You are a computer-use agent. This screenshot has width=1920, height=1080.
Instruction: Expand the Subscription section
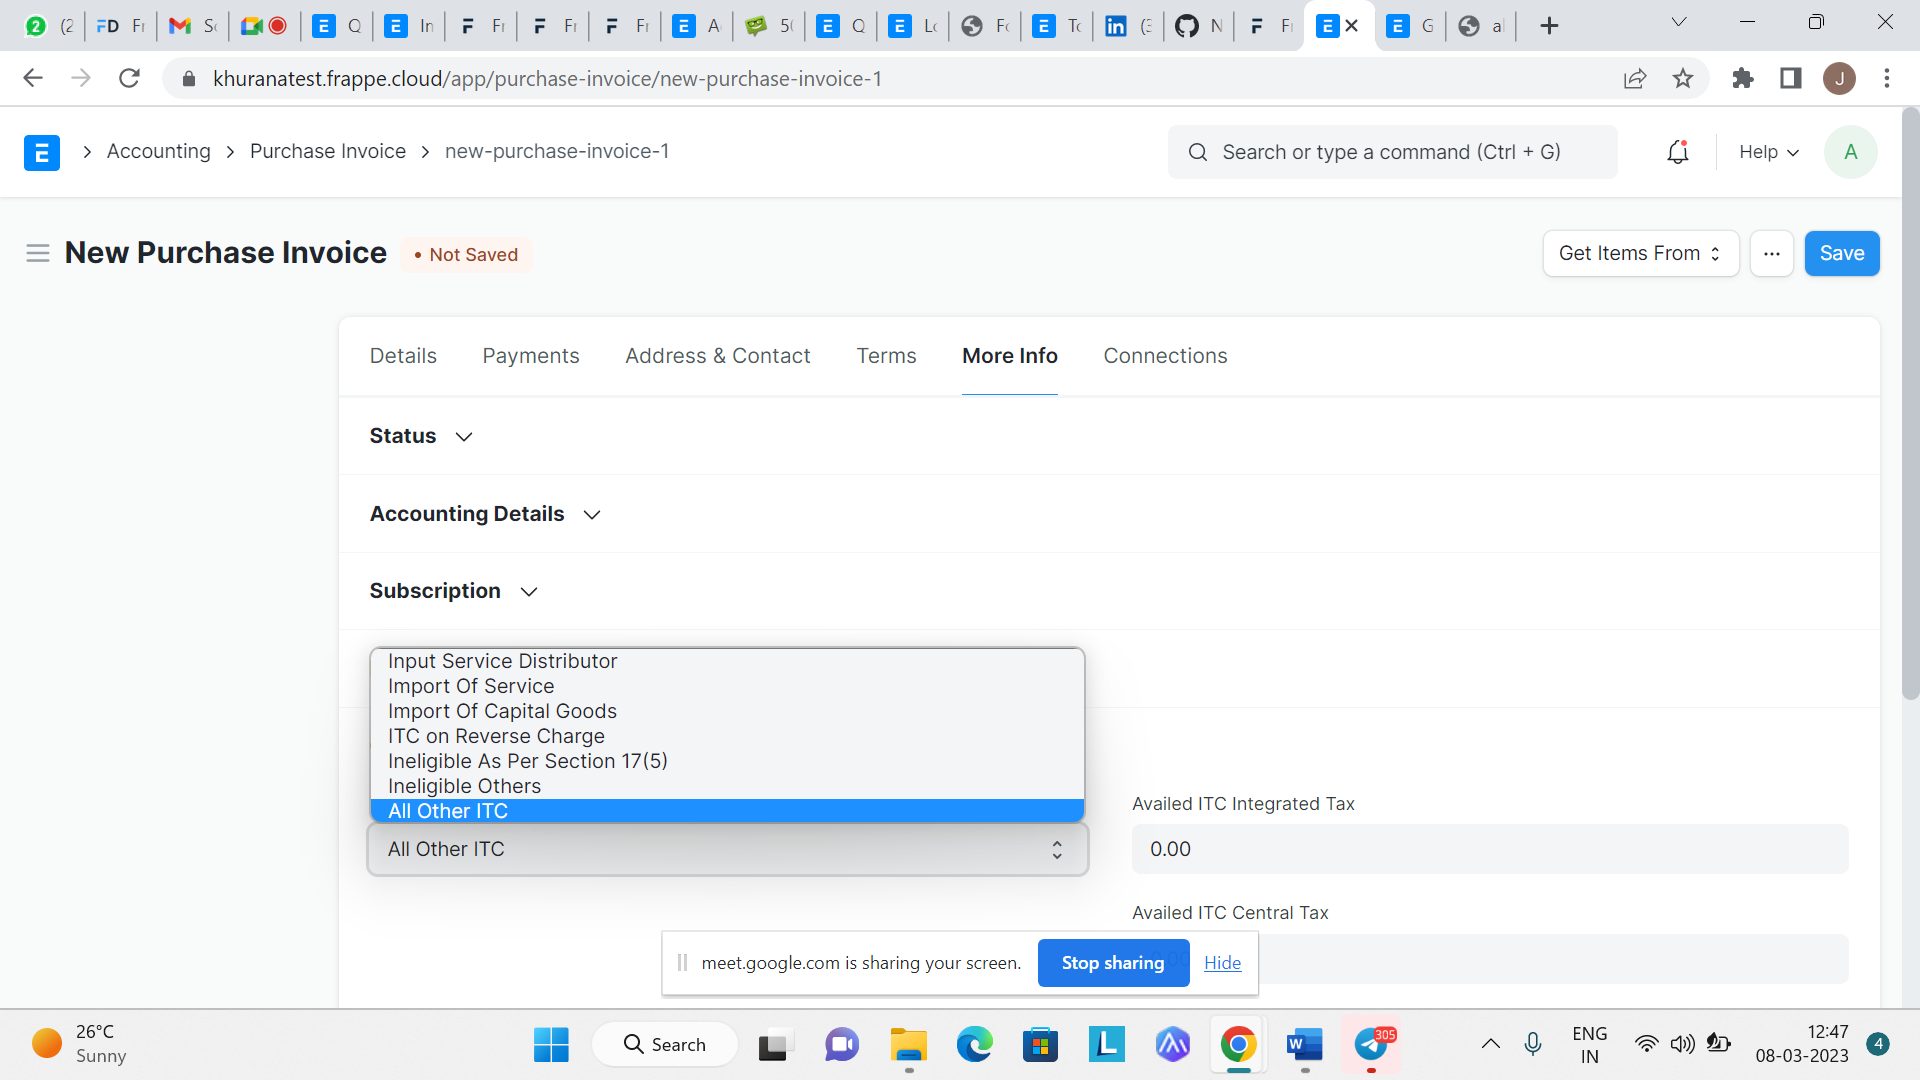[452, 591]
